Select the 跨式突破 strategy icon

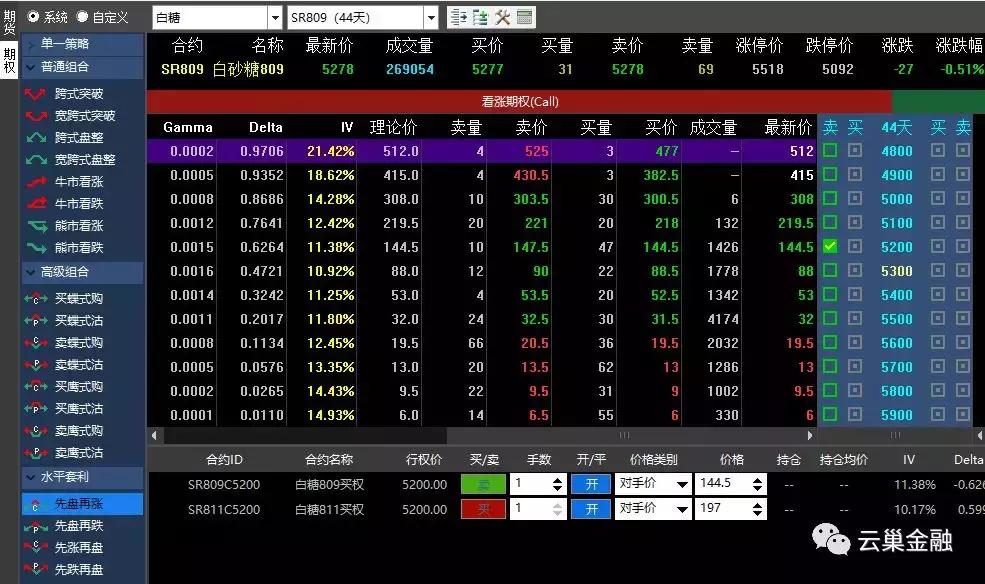click(x=35, y=94)
